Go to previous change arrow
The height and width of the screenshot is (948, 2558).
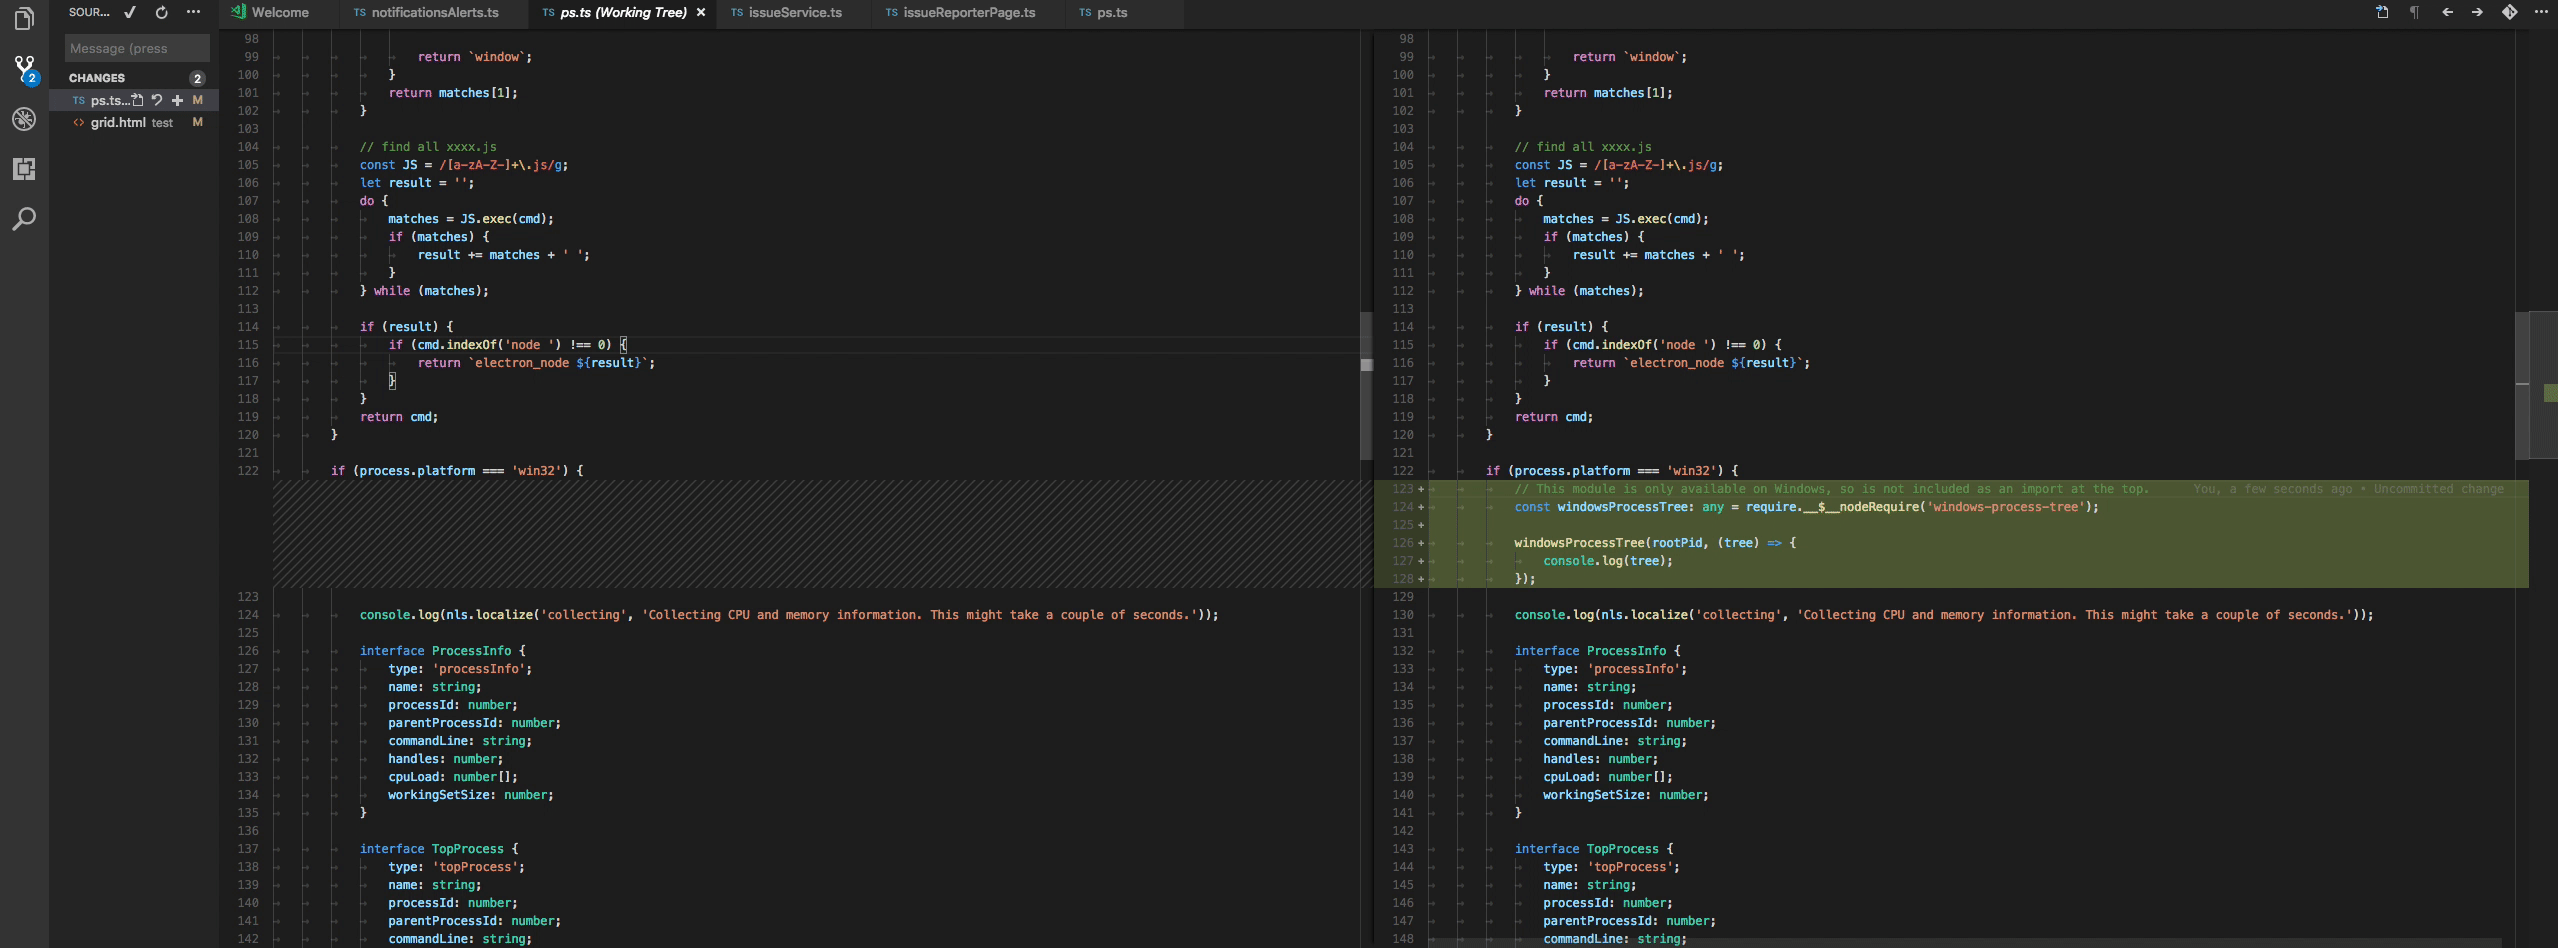coord(2447,13)
